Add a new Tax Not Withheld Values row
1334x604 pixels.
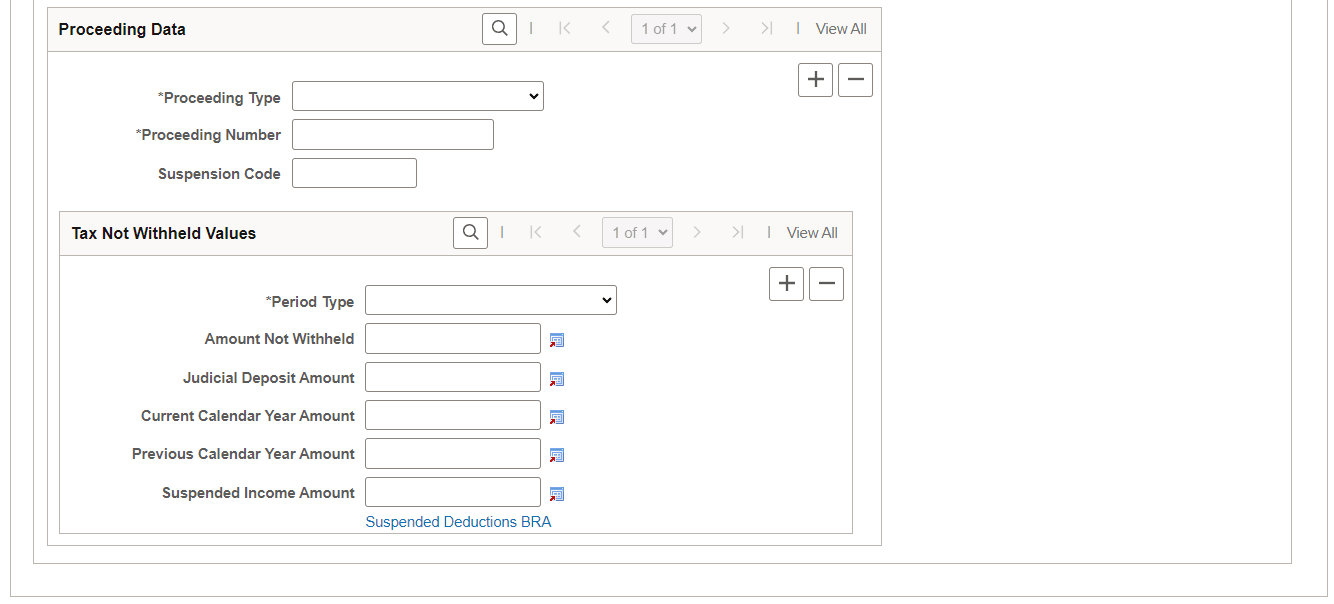787,284
